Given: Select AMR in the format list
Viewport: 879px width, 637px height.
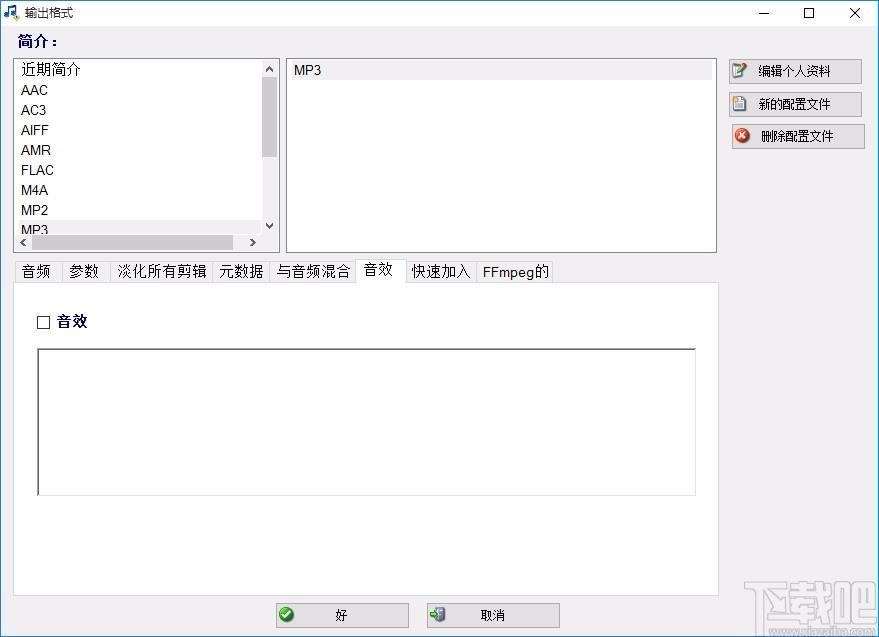Looking at the screenshot, I should (140, 150).
